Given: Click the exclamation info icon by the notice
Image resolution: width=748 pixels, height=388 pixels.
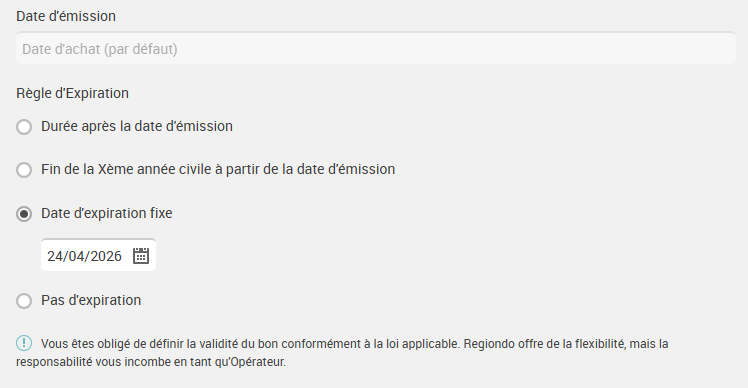Looking at the screenshot, I should tap(24, 343).
